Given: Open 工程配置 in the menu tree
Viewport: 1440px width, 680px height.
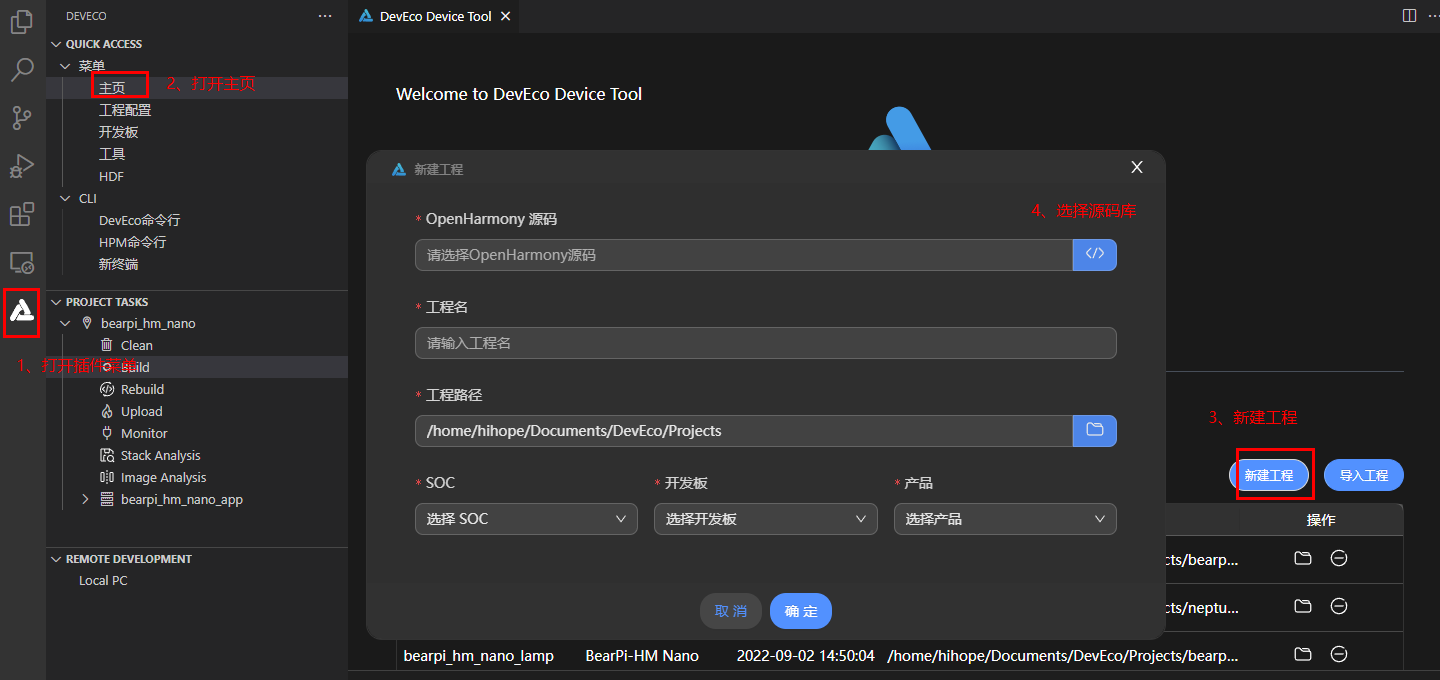Looking at the screenshot, I should pyautogui.click(x=125, y=110).
